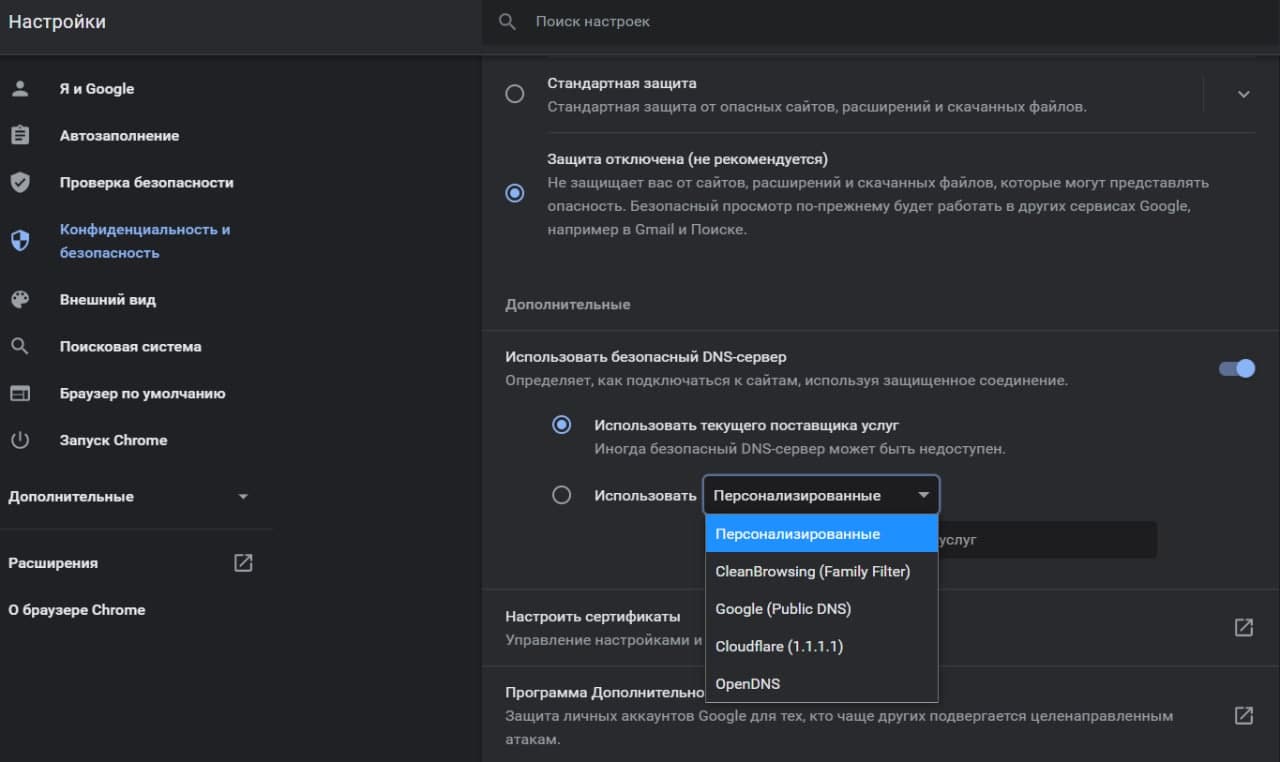The height and width of the screenshot is (762, 1280).
Task: Click the browser window icon Браузер по умолчанию
Action: (20, 393)
